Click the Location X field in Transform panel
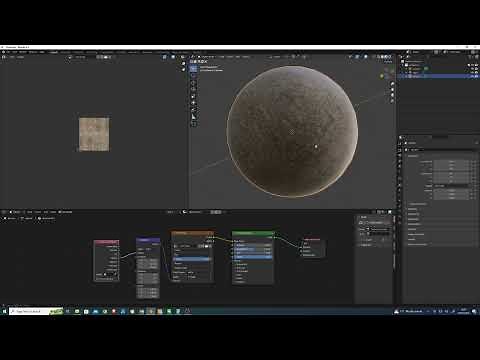This screenshot has height=360, width=480. (x=451, y=162)
